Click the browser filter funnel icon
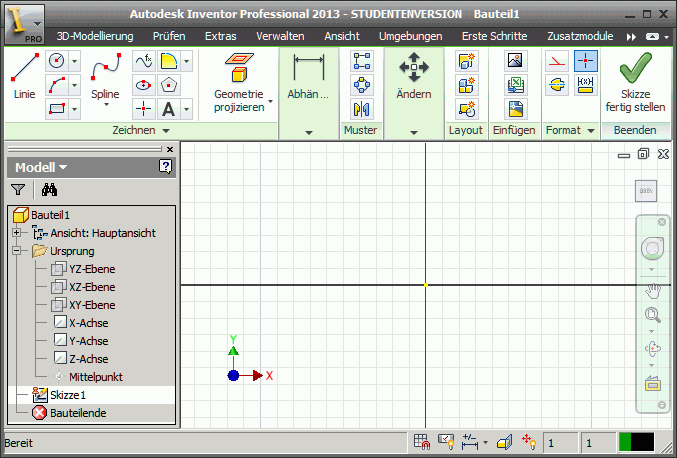 tap(18, 189)
